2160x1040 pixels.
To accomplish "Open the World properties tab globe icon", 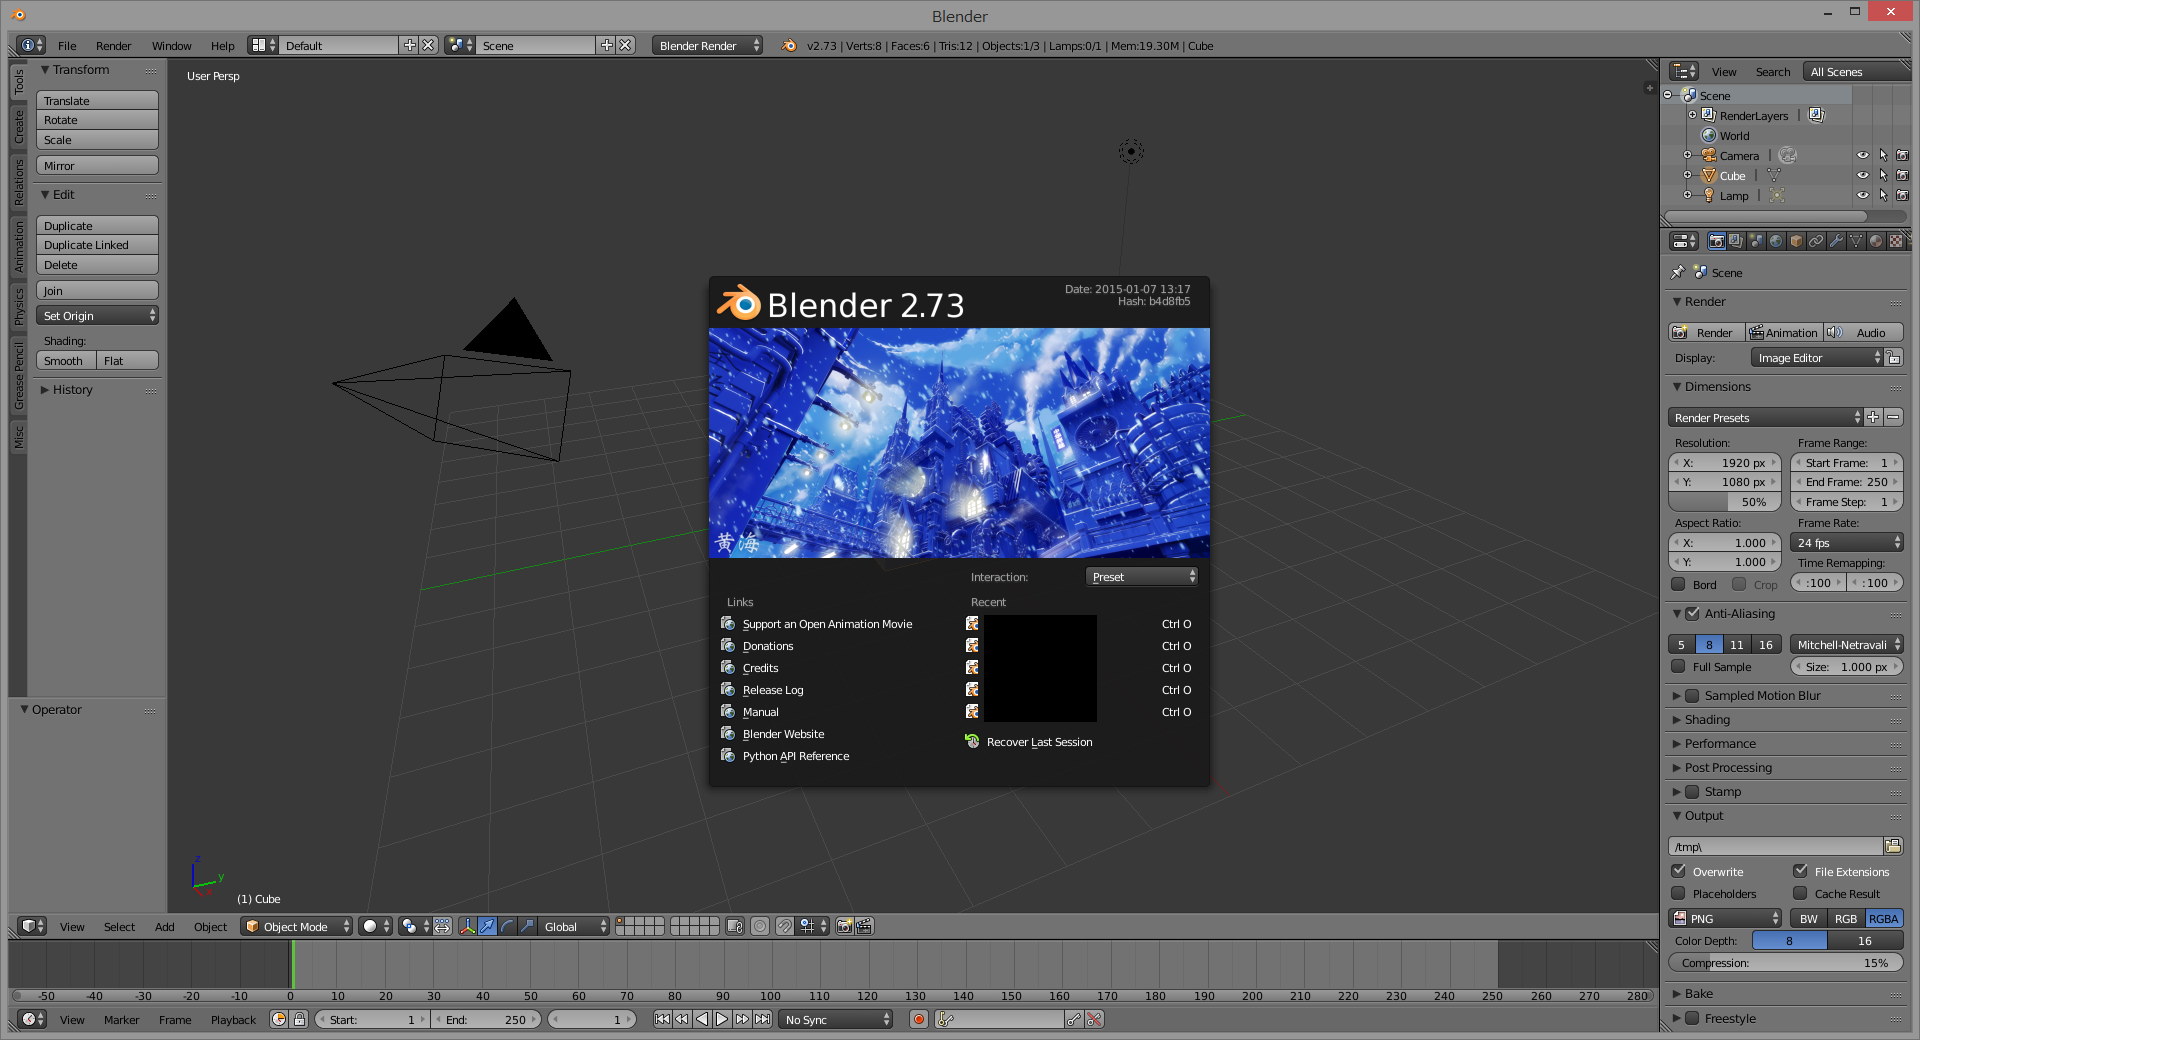I will [x=1776, y=241].
